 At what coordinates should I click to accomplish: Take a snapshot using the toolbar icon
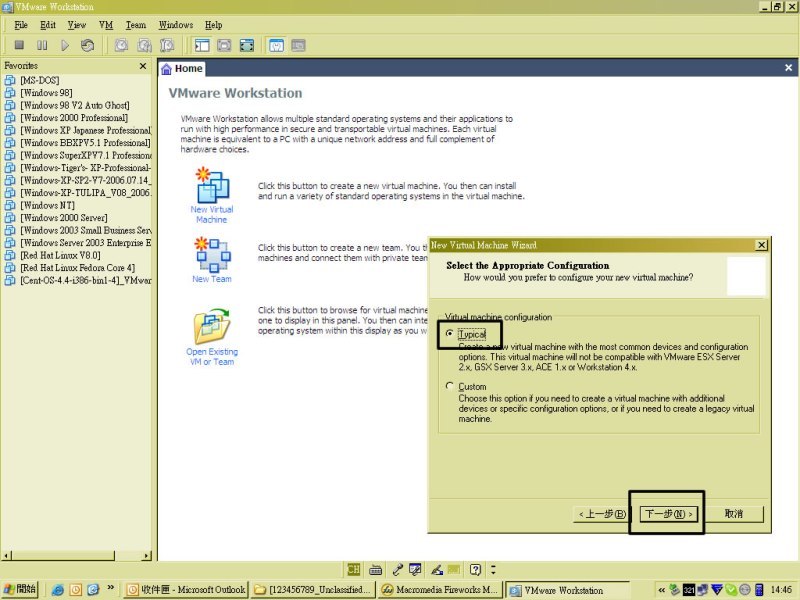point(121,45)
